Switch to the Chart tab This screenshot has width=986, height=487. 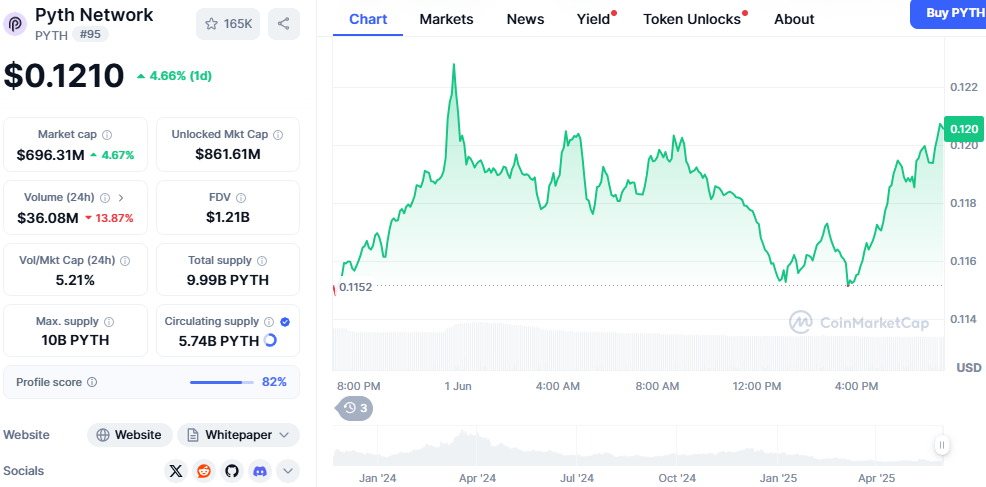pyautogui.click(x=368, y=20)
